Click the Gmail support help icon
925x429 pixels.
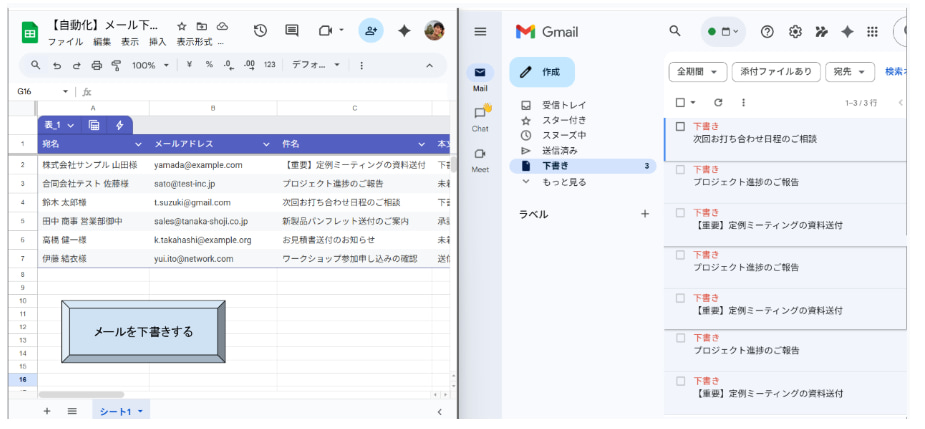767,32
